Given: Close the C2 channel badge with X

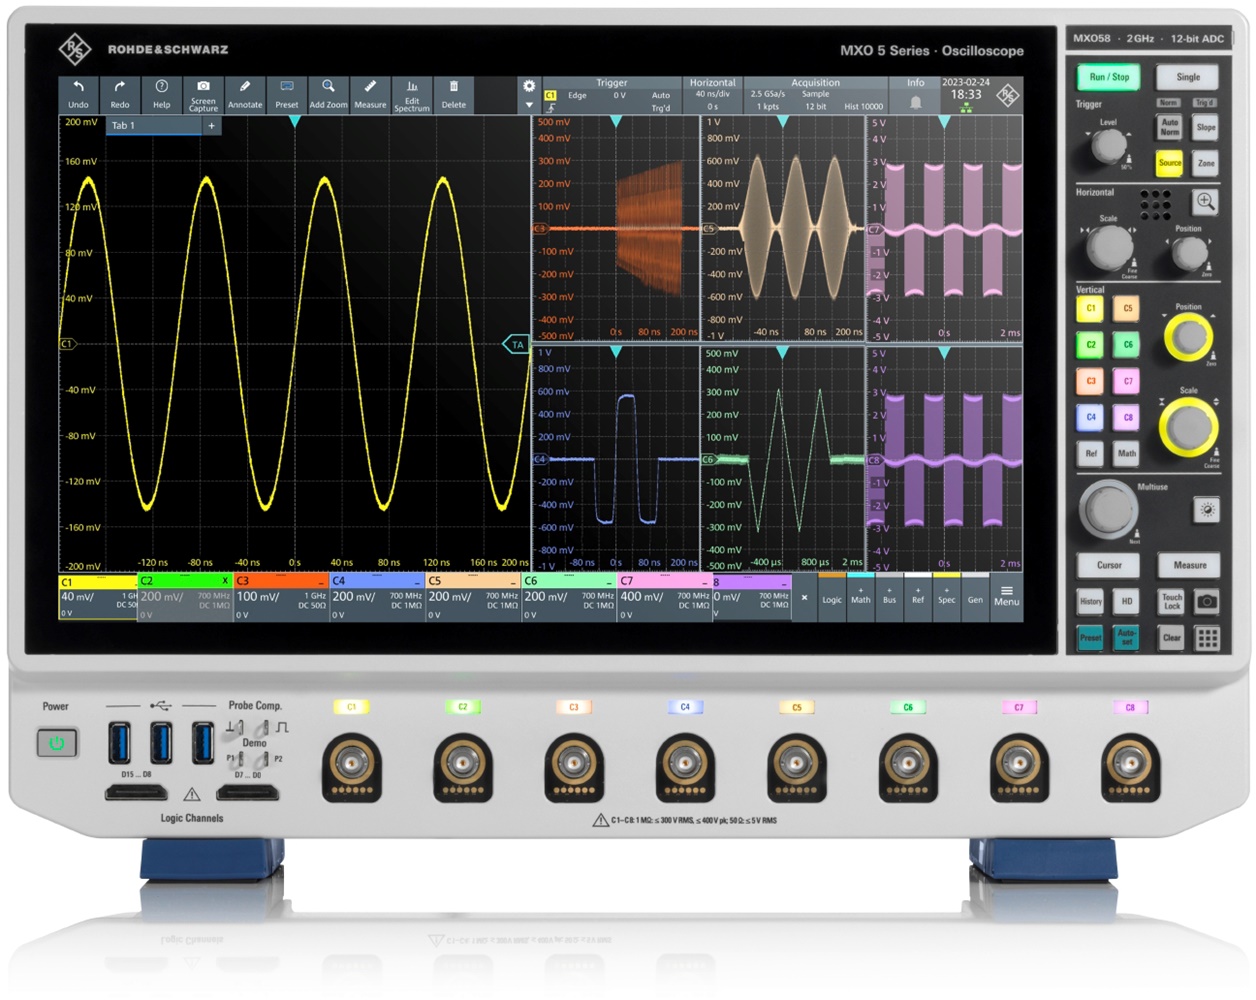Looking at the screenshot, I should click(225, 581).
